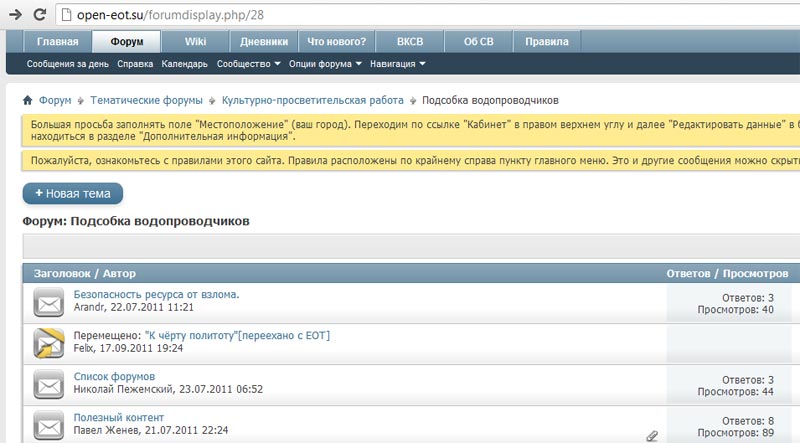
Task: Open the 'Правила' tab
Action: [546, 41]
